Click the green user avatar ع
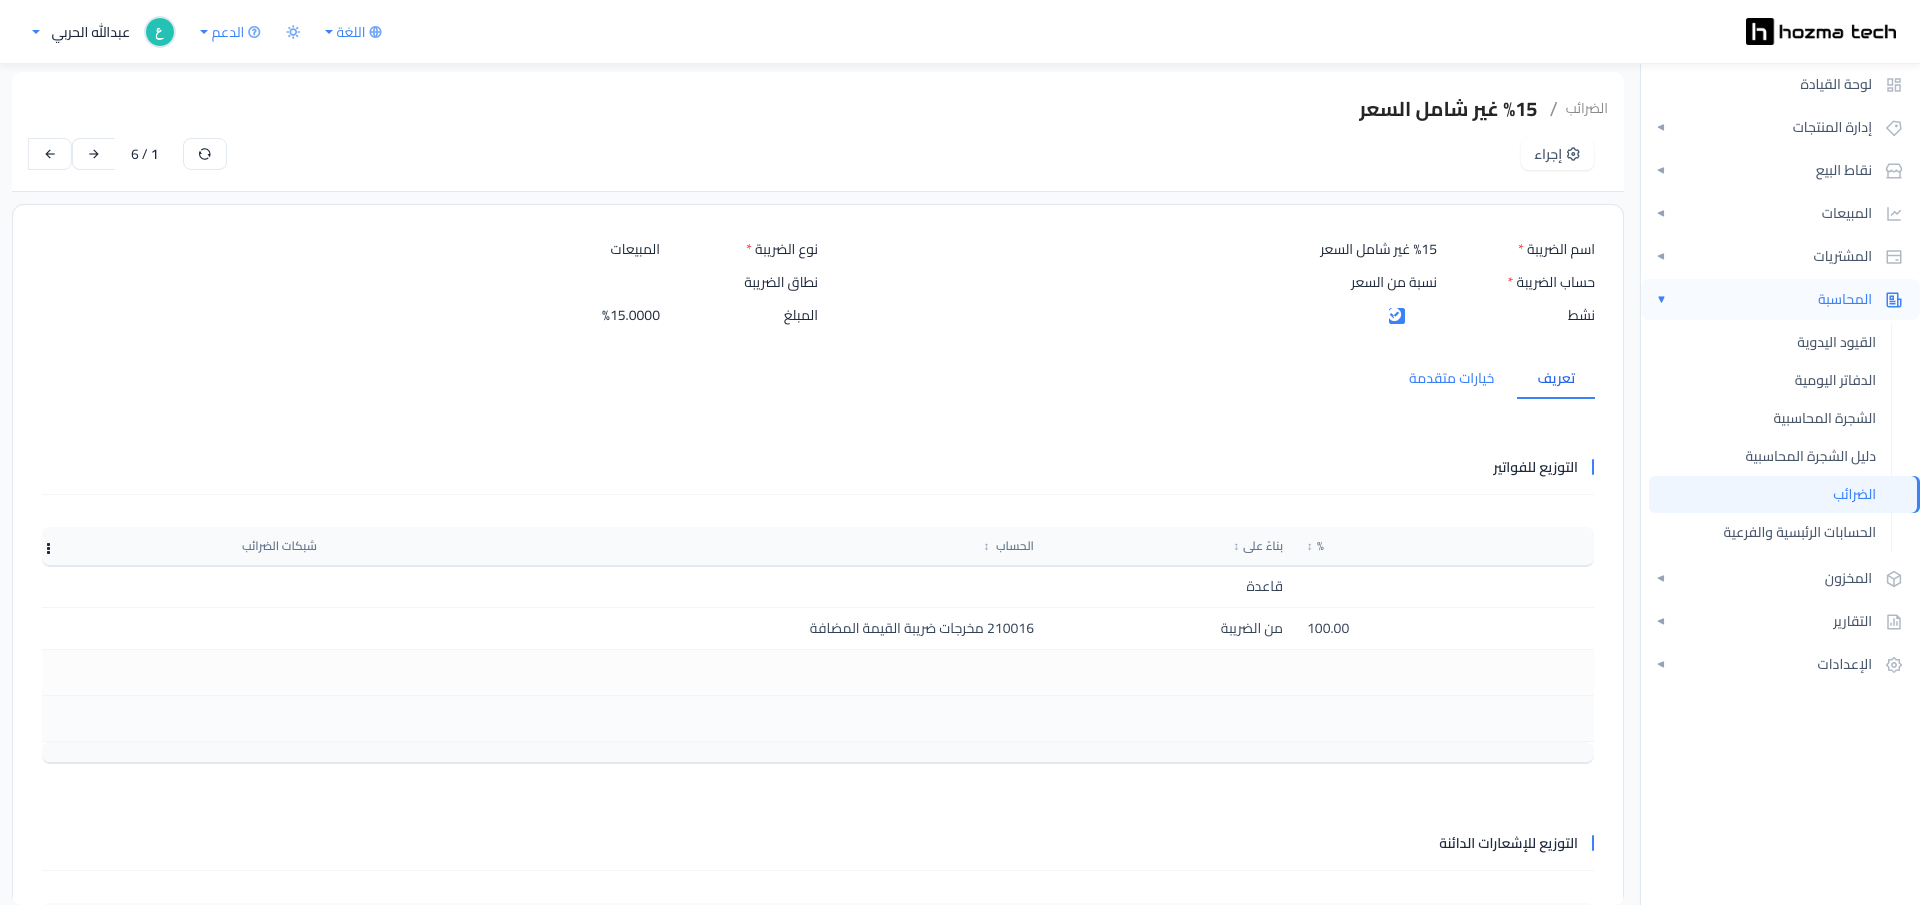 point(160,32)
